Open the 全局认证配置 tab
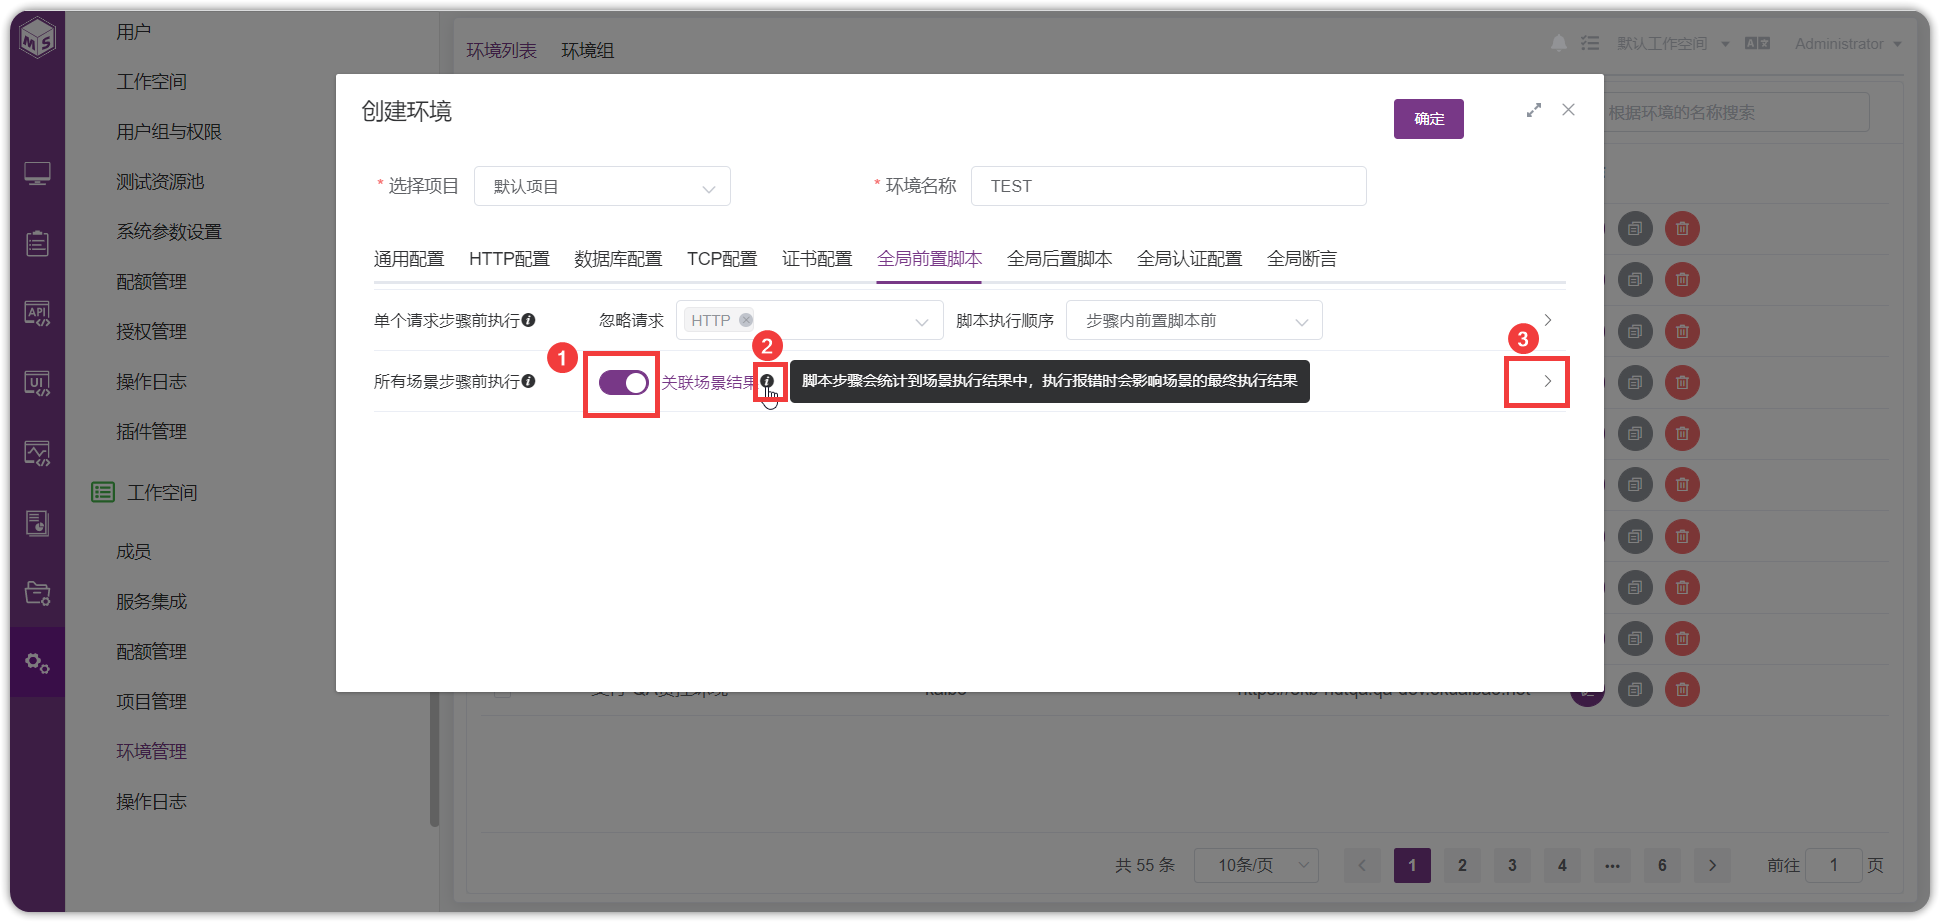 point(1189,259)
